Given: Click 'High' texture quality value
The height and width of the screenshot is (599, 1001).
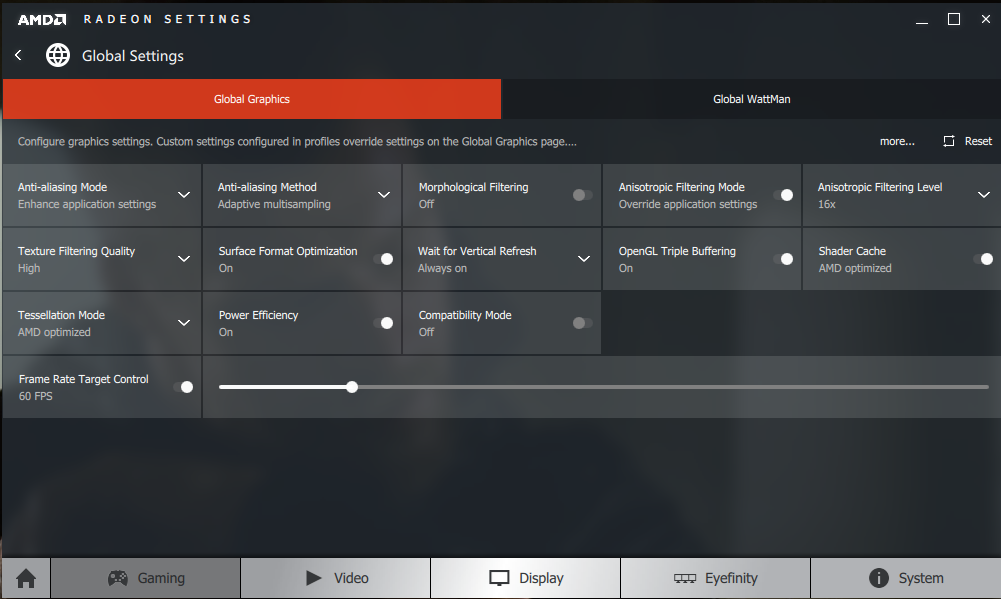Looking at the screenshot, I should pyautogui.click(x=29, y=268).
